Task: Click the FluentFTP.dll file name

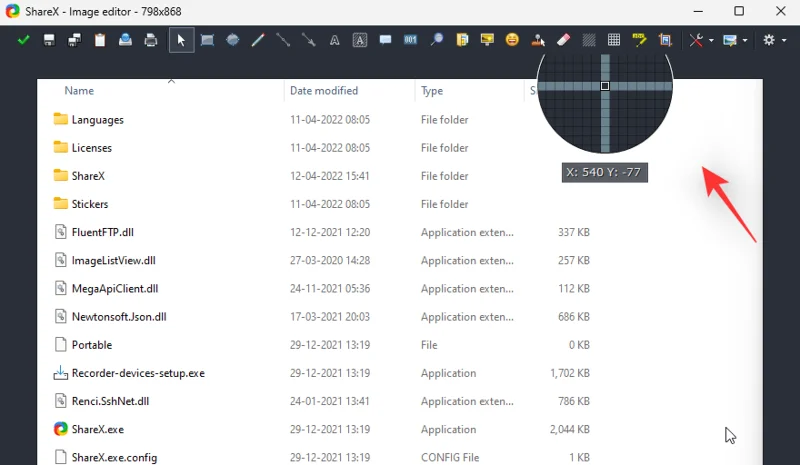Action: click(103, 232)
